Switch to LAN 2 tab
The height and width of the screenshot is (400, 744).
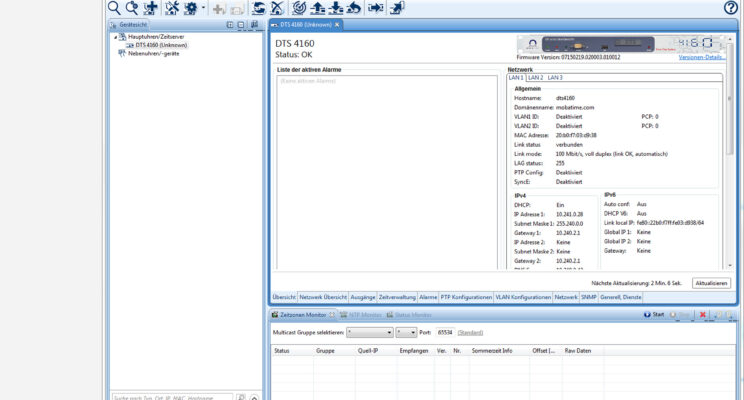535,77
